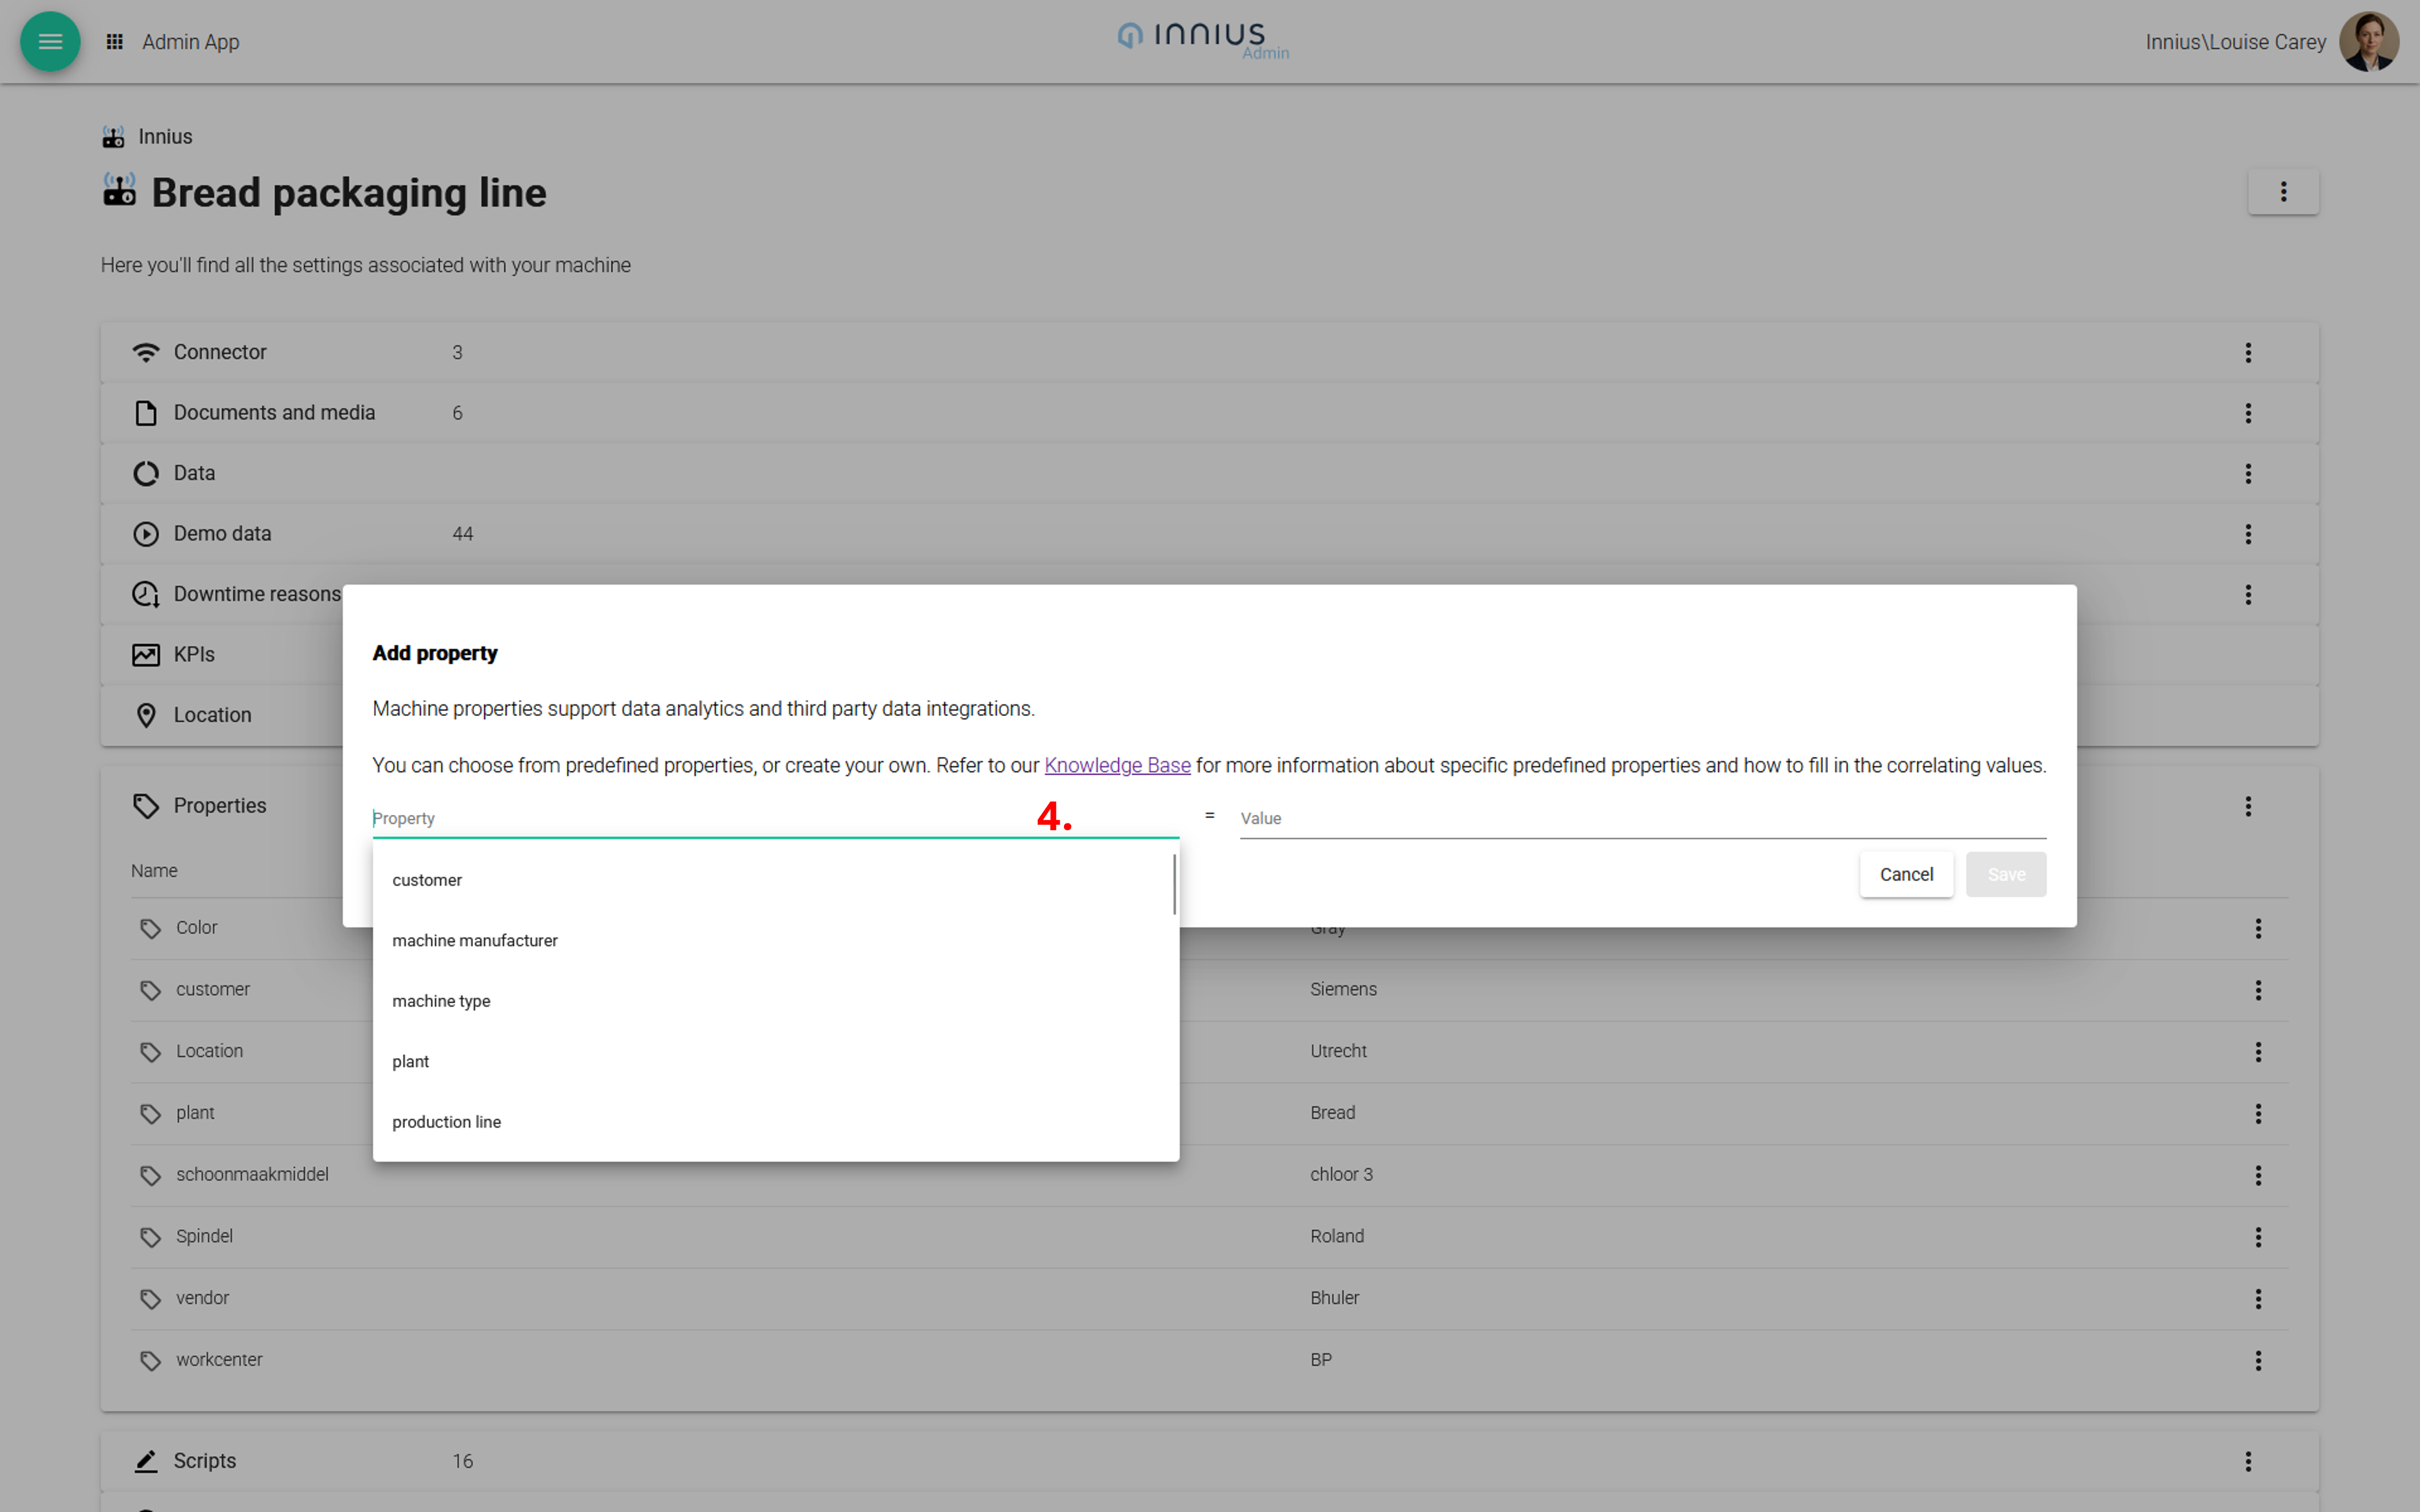The image size is (2420, 1512).
Task: Click the disabled Save button
Action: click(2005, 874)
